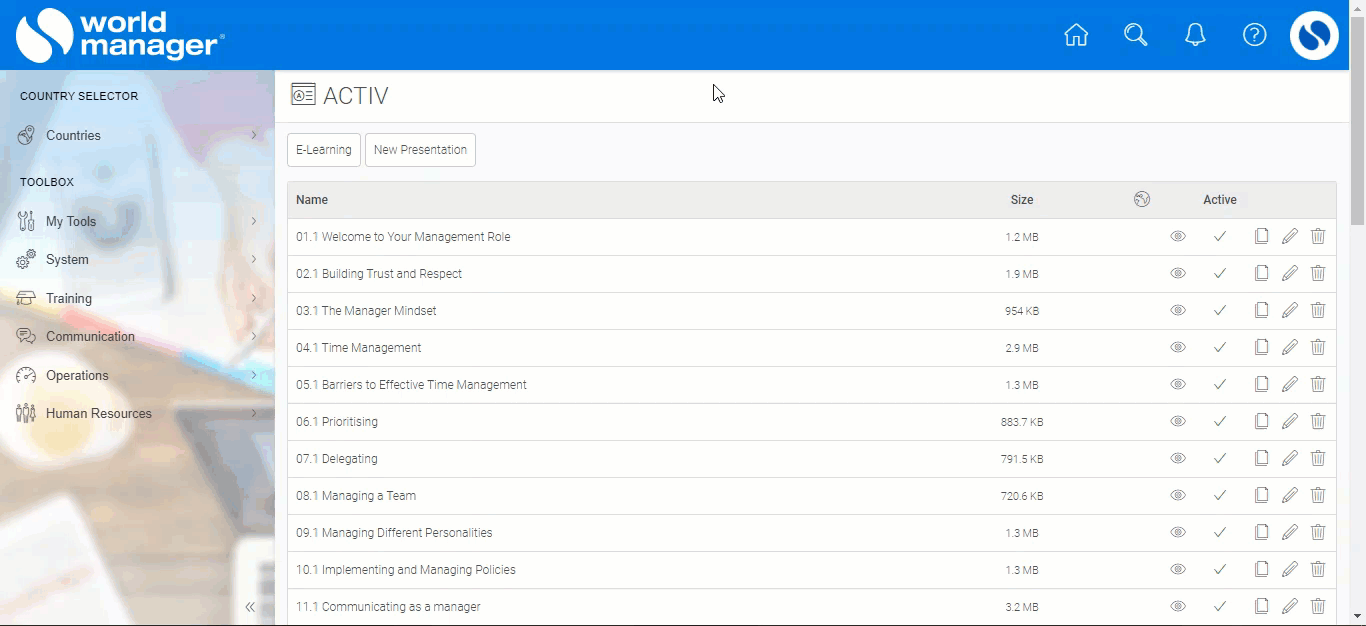Delete 01.1 Welcome to Your Management Role
The image size is (1366, 626).
pos(1318,237)
